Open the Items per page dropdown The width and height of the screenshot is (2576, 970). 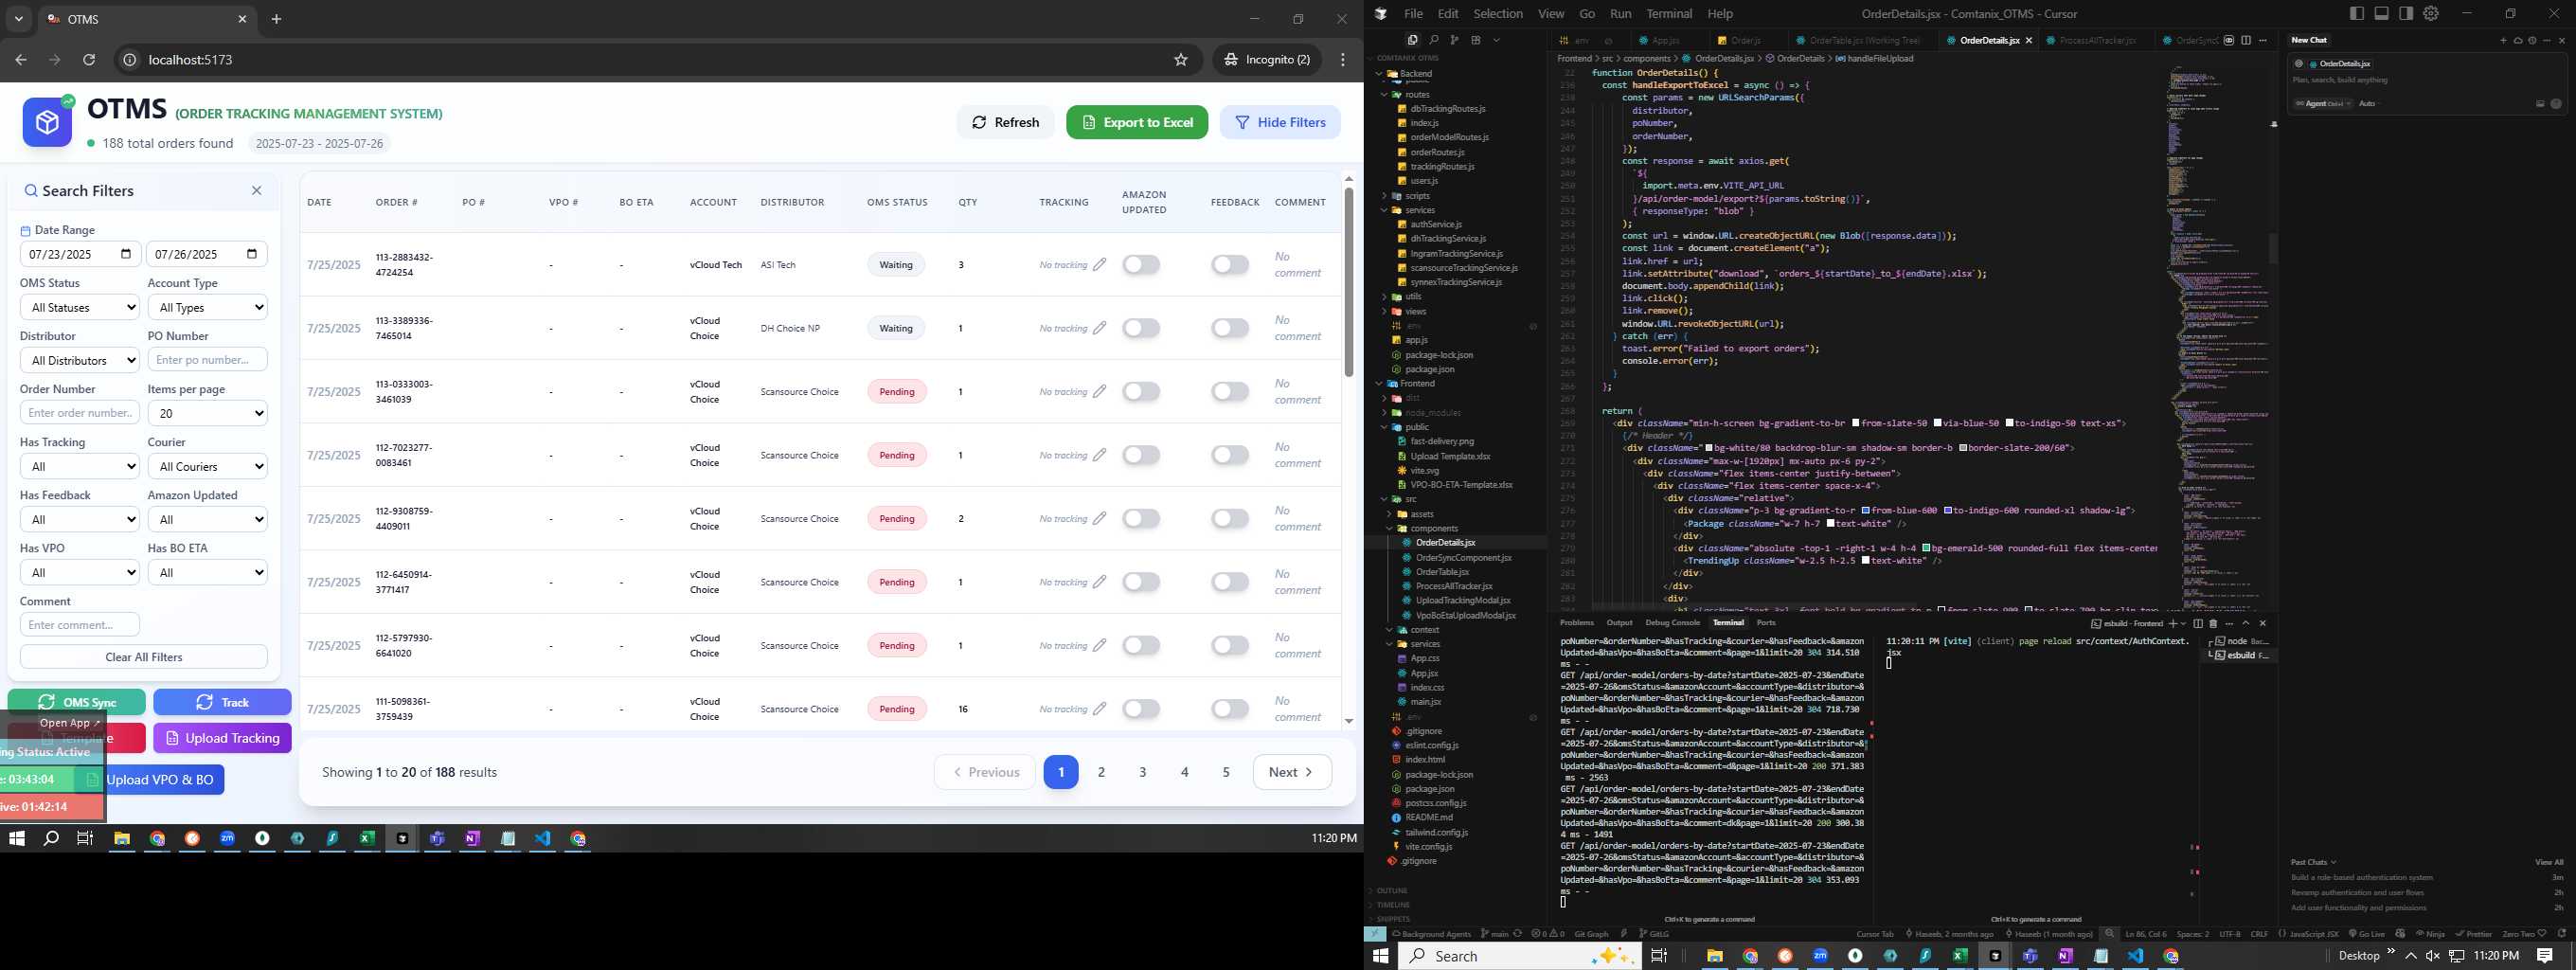207,413
